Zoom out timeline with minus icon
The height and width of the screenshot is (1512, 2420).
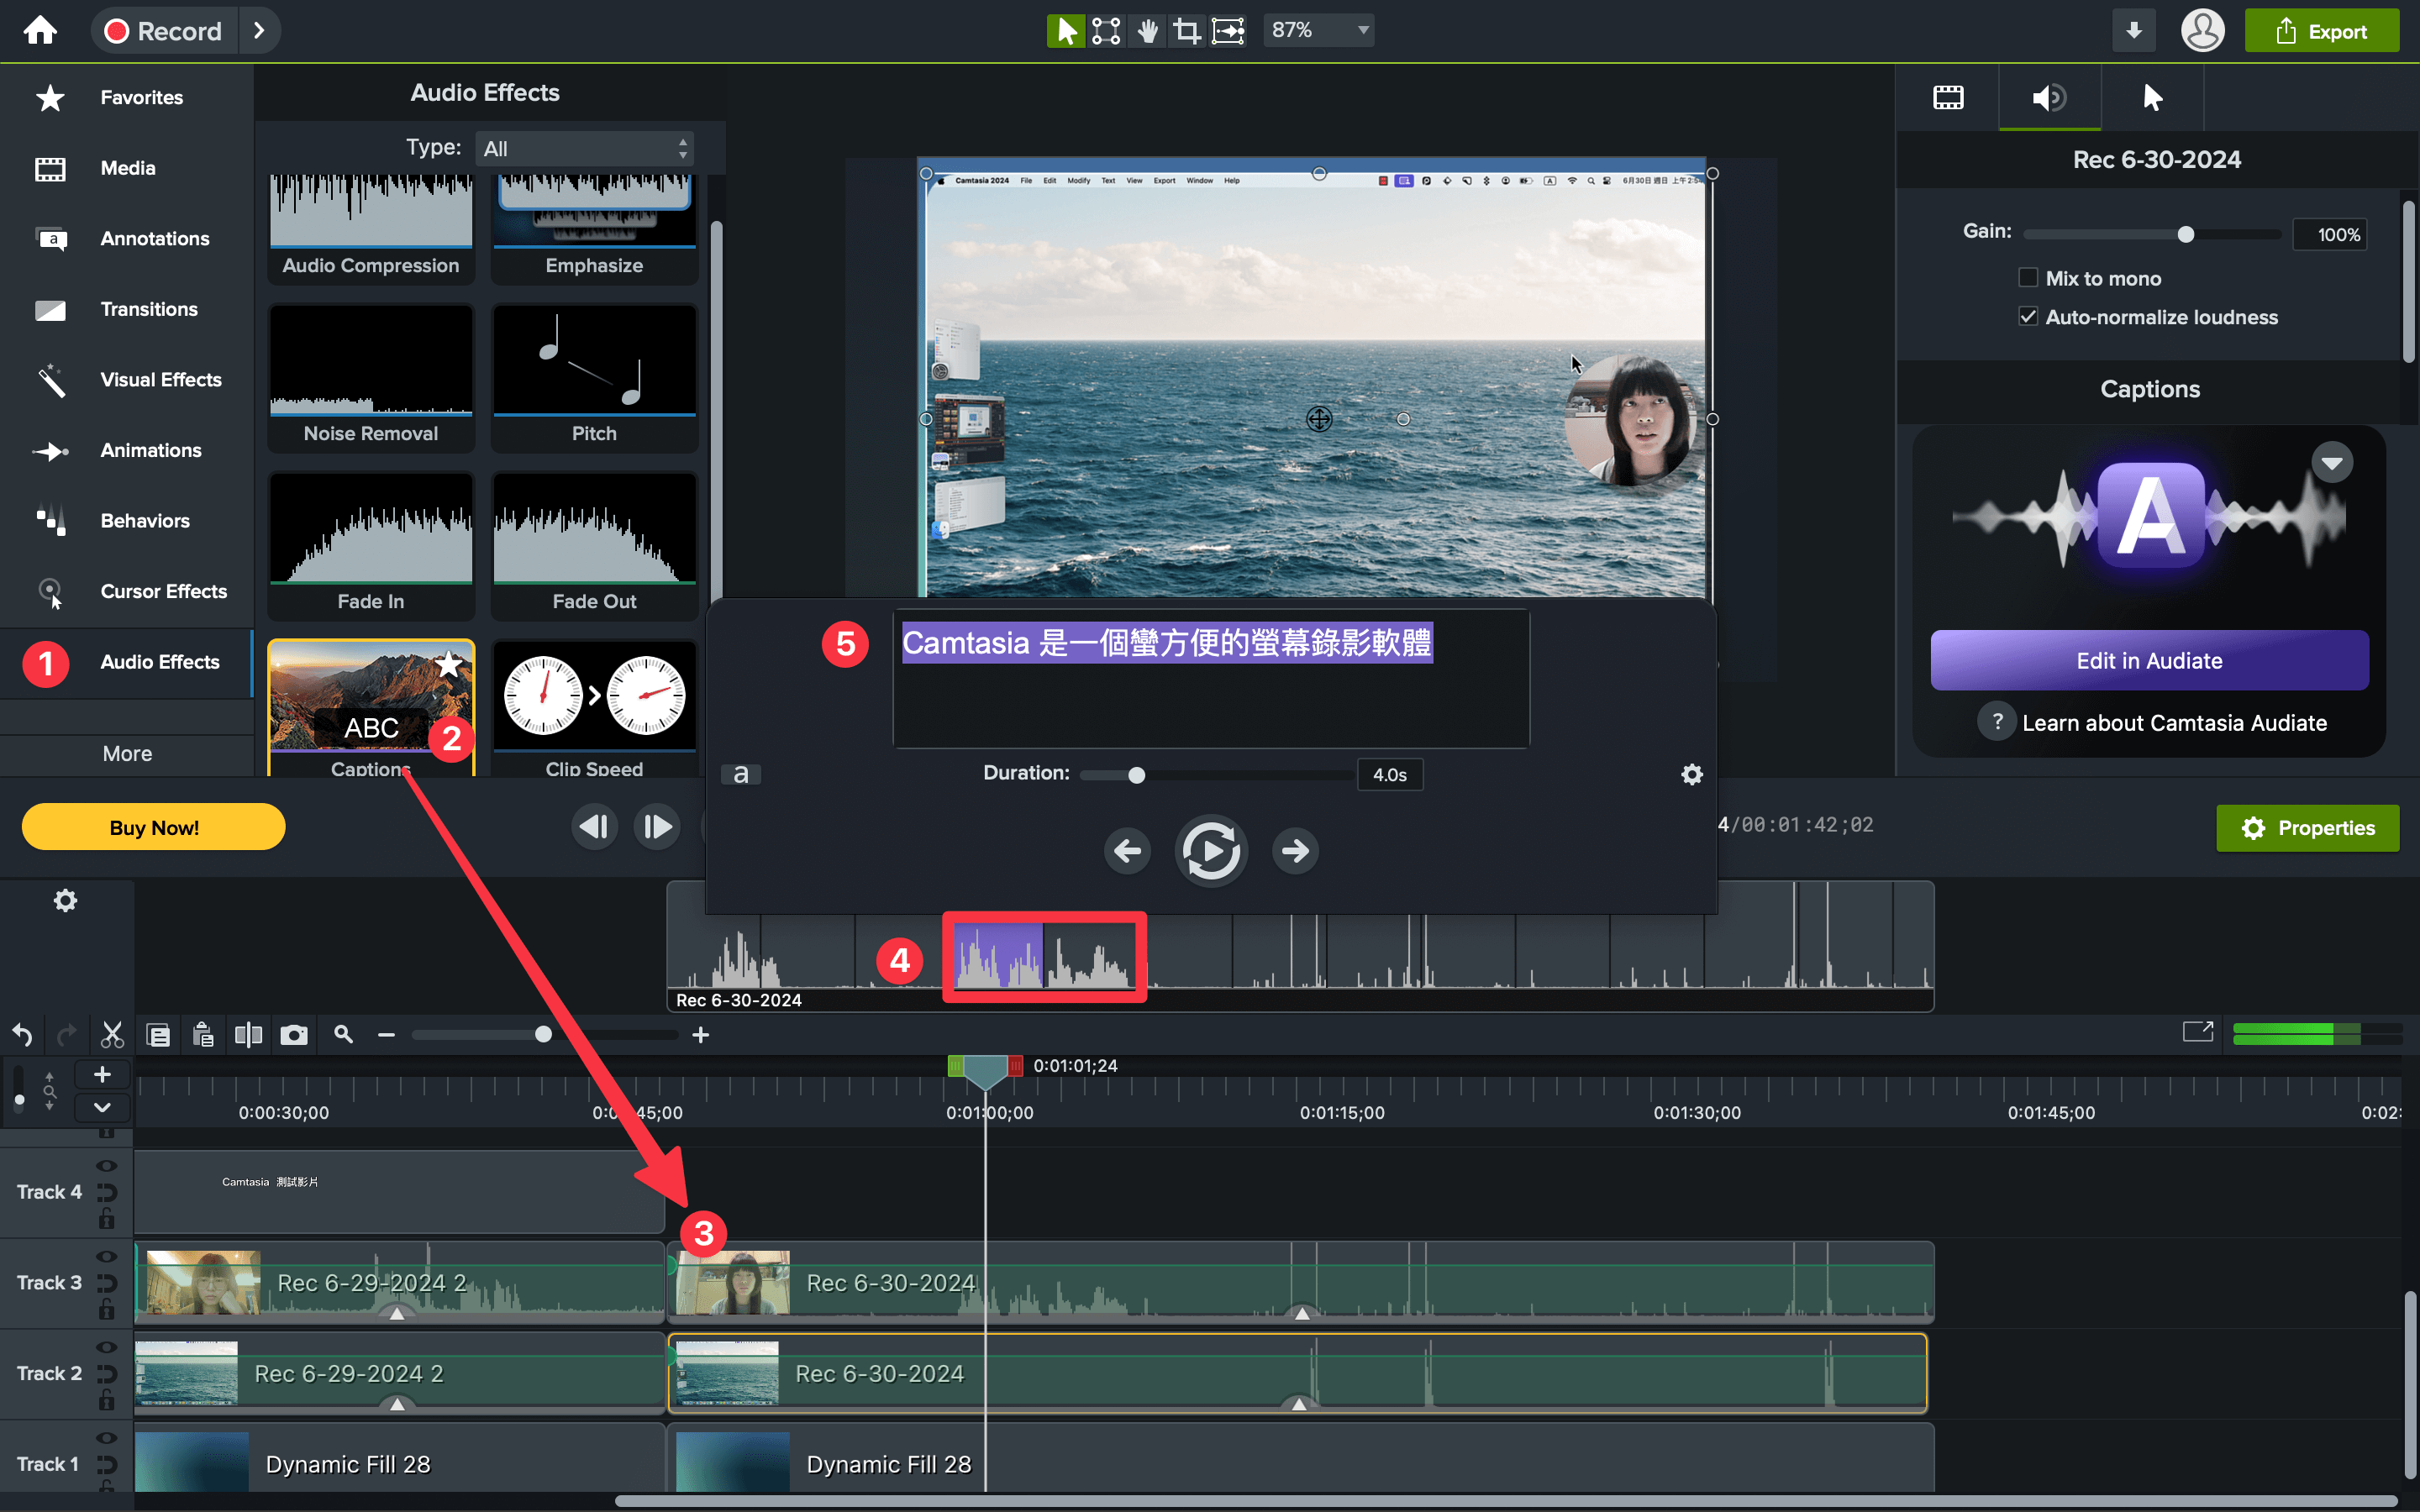(387, 1035)
